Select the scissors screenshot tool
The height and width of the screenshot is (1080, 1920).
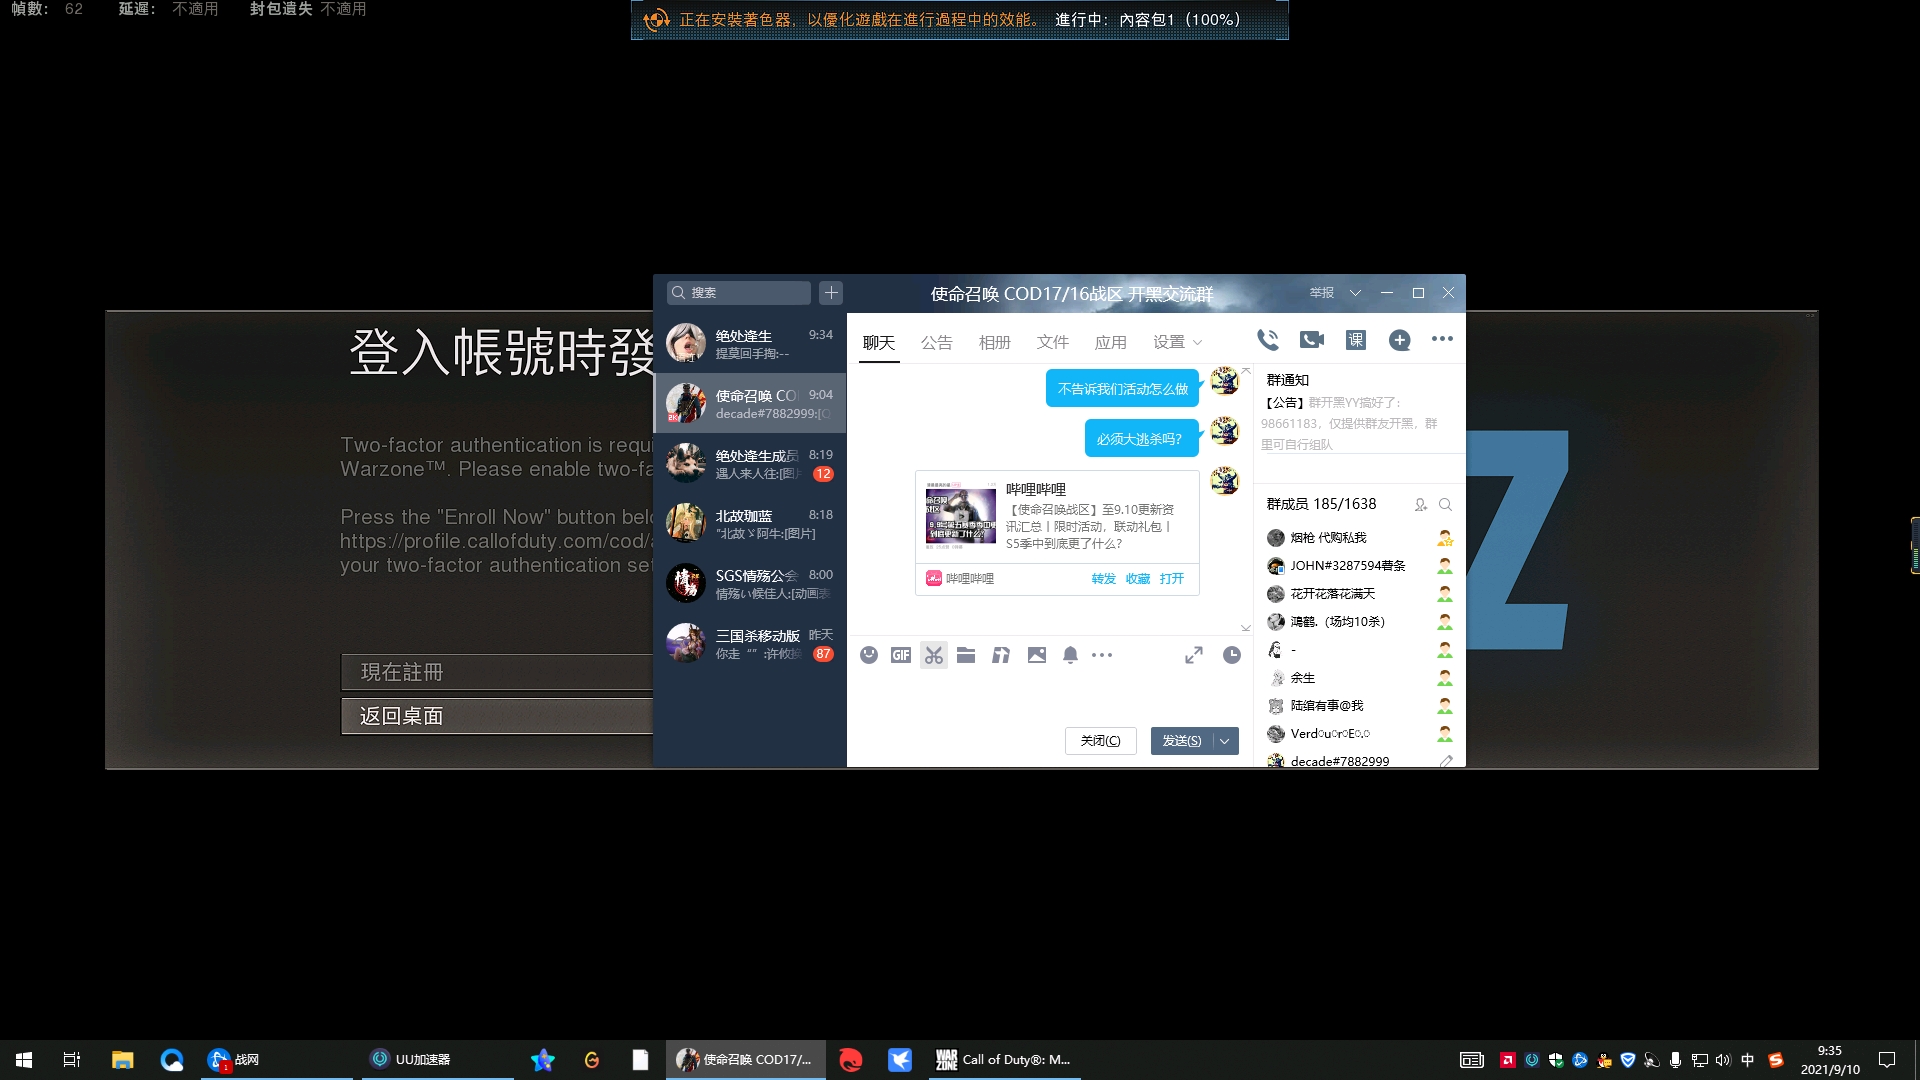click(x=934, y=655)
